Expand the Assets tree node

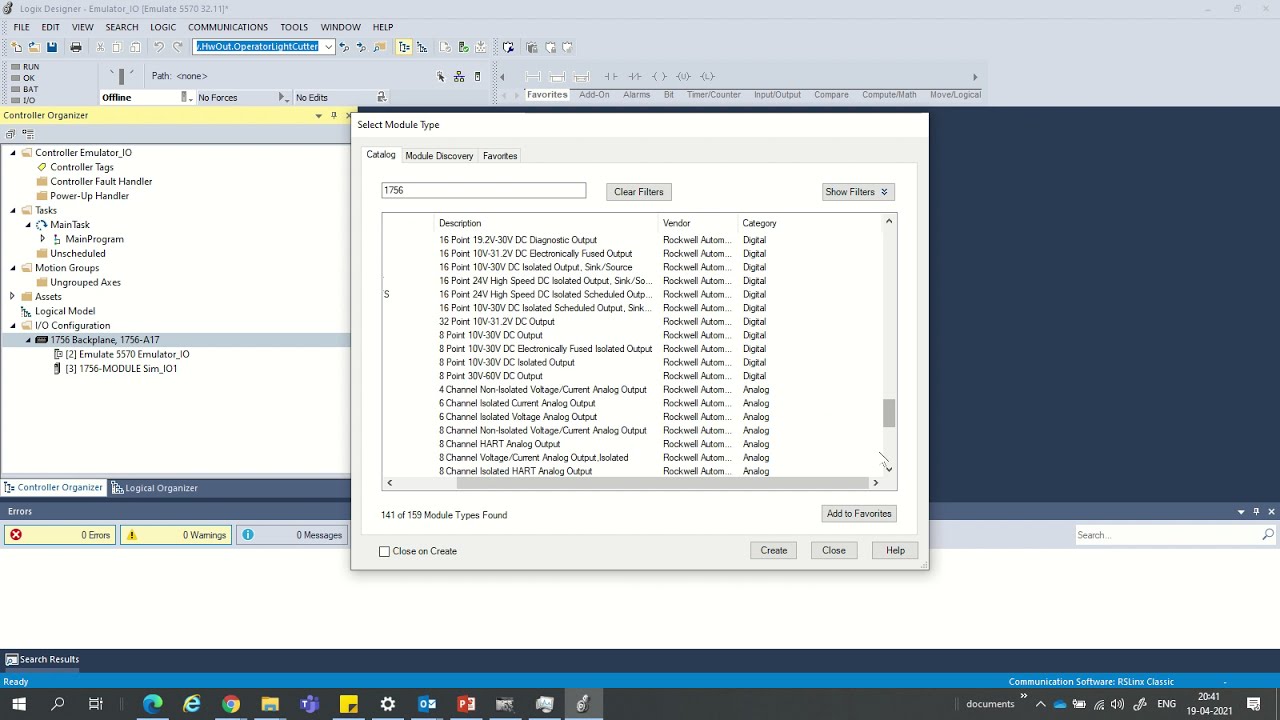pyautogui.click(x=13, y=297)
